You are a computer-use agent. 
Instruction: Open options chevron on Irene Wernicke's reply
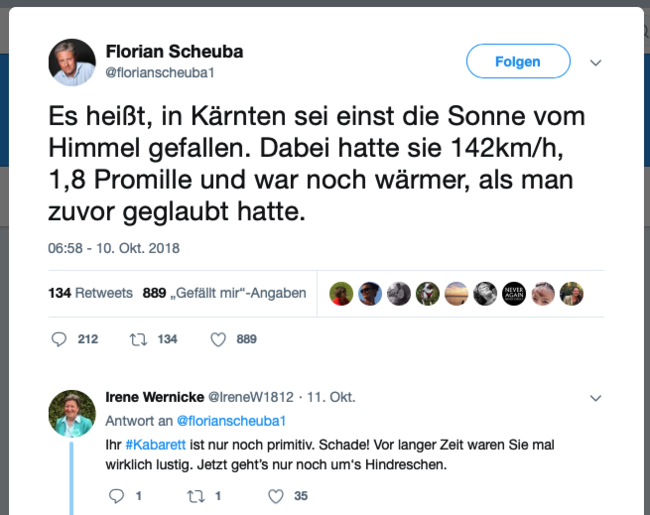(596, 397)
